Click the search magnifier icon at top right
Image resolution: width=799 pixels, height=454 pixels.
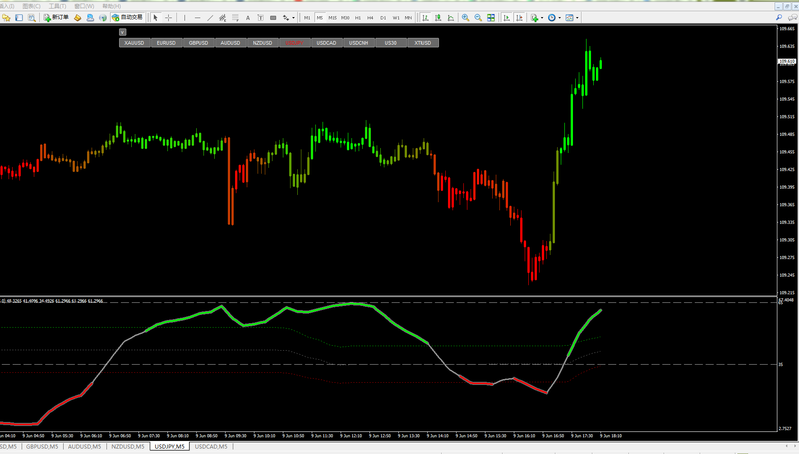coord(779,18)
